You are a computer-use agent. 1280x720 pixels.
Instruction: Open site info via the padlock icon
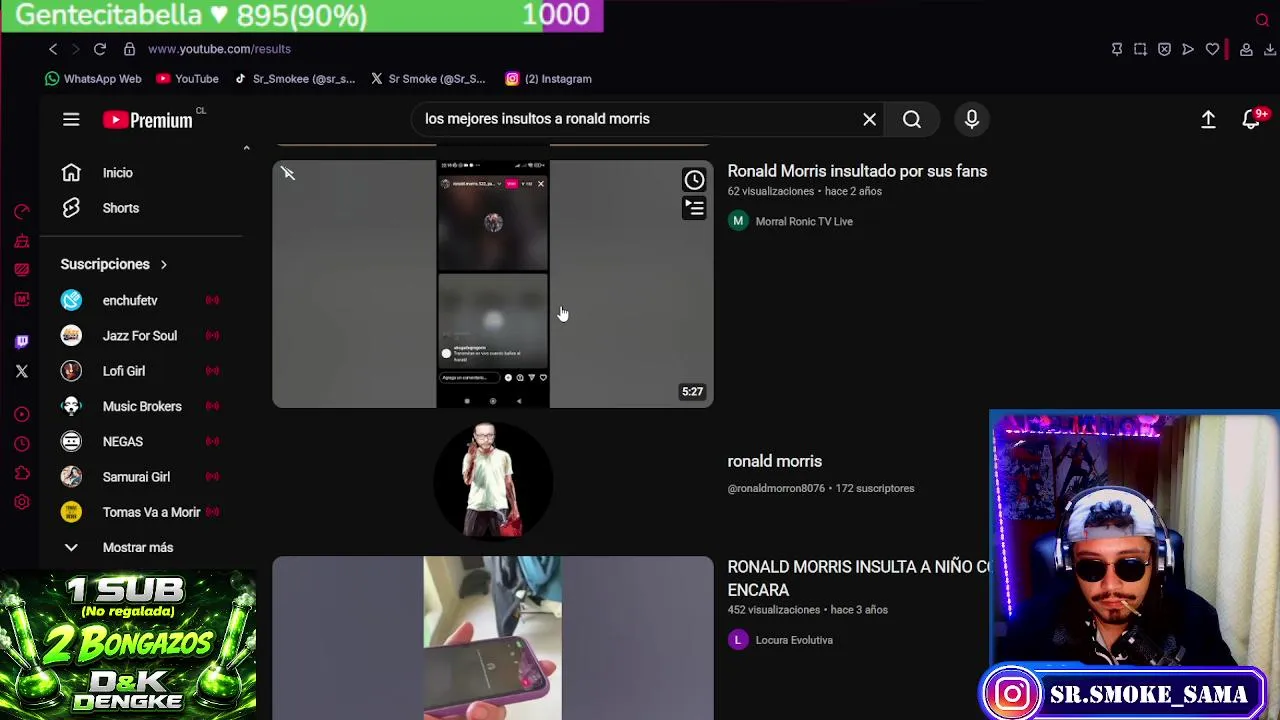pos(129,49)
